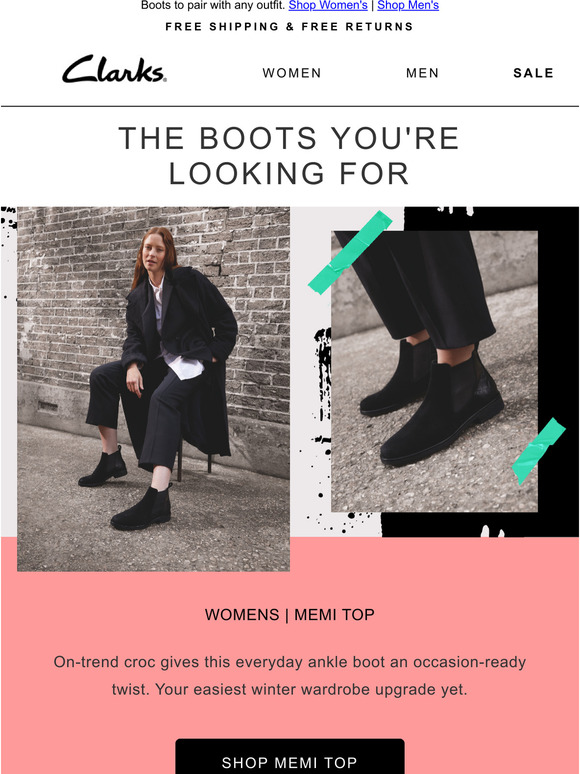The image size is (580, 774).
Task: Open the photo of the seated model
Action: point(154,389)
